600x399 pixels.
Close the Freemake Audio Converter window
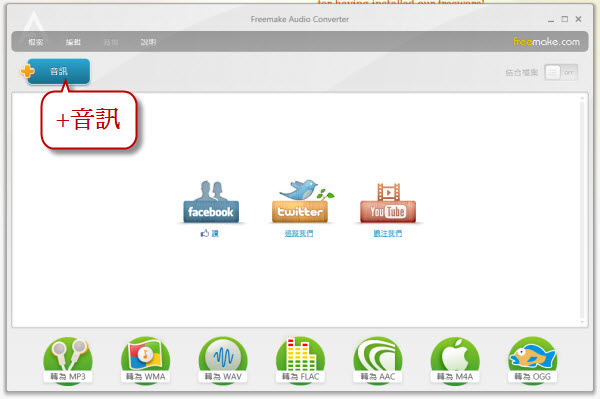[579, 19]
